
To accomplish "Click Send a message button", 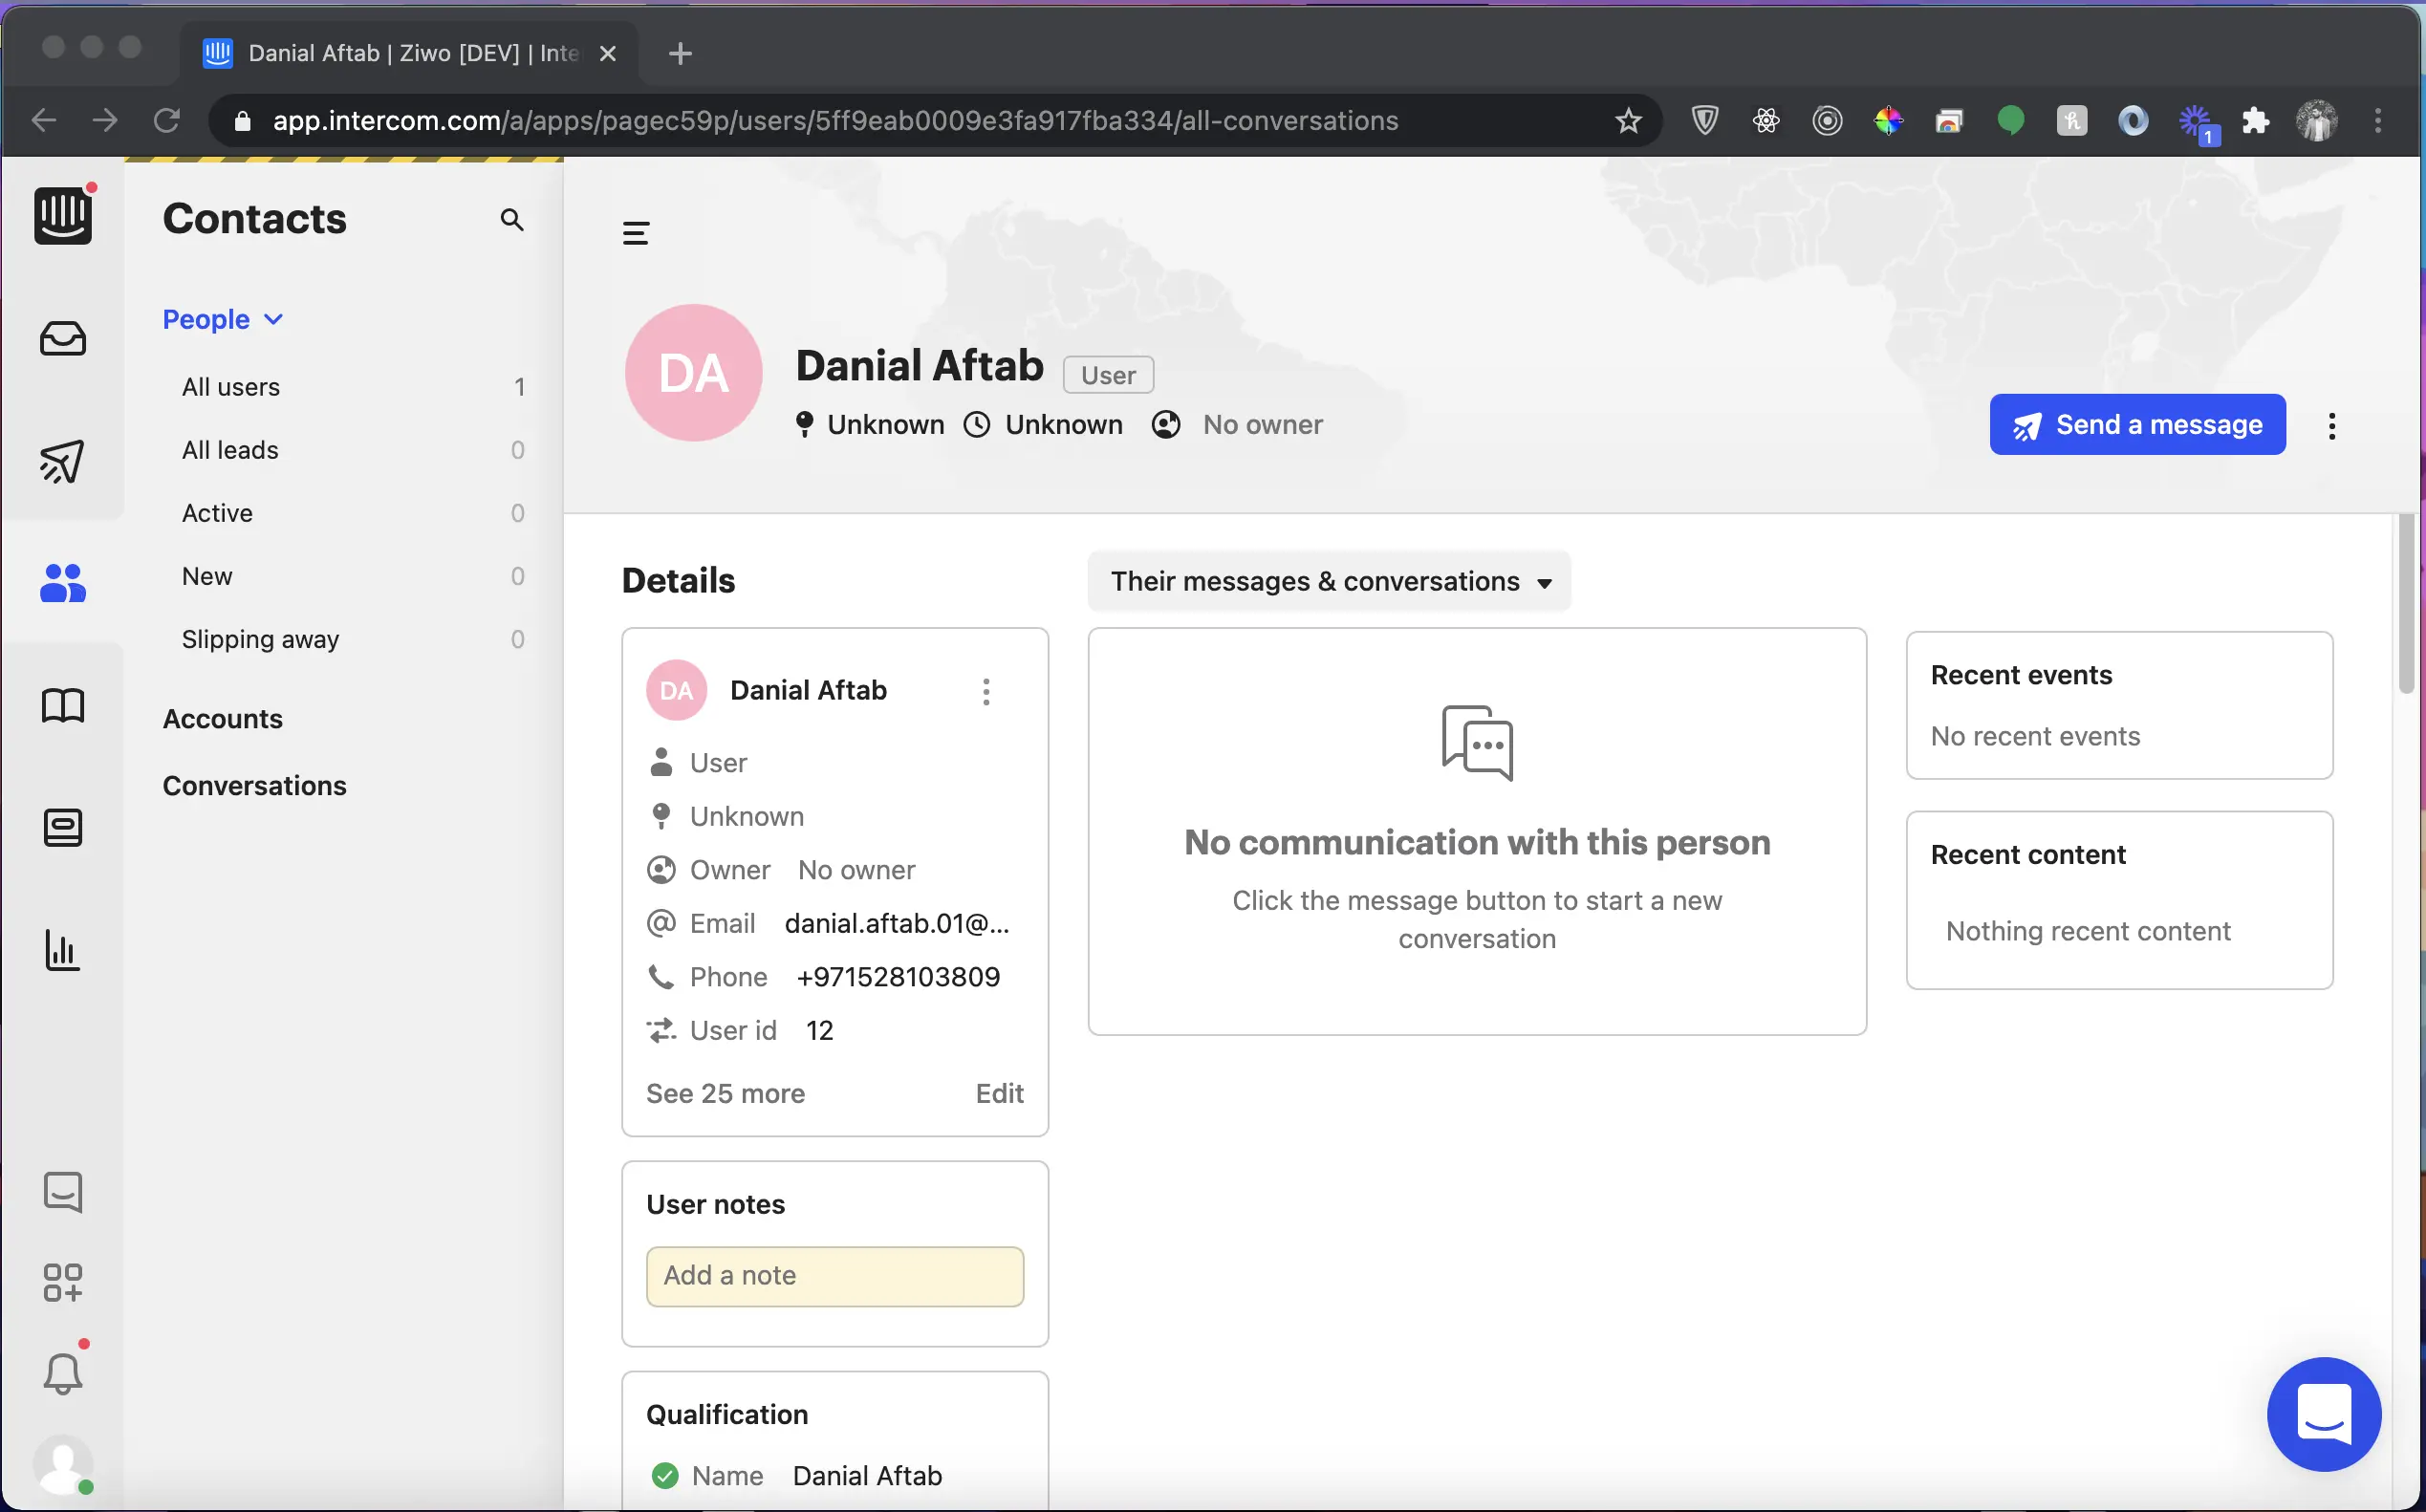I will pos(2137,425).
